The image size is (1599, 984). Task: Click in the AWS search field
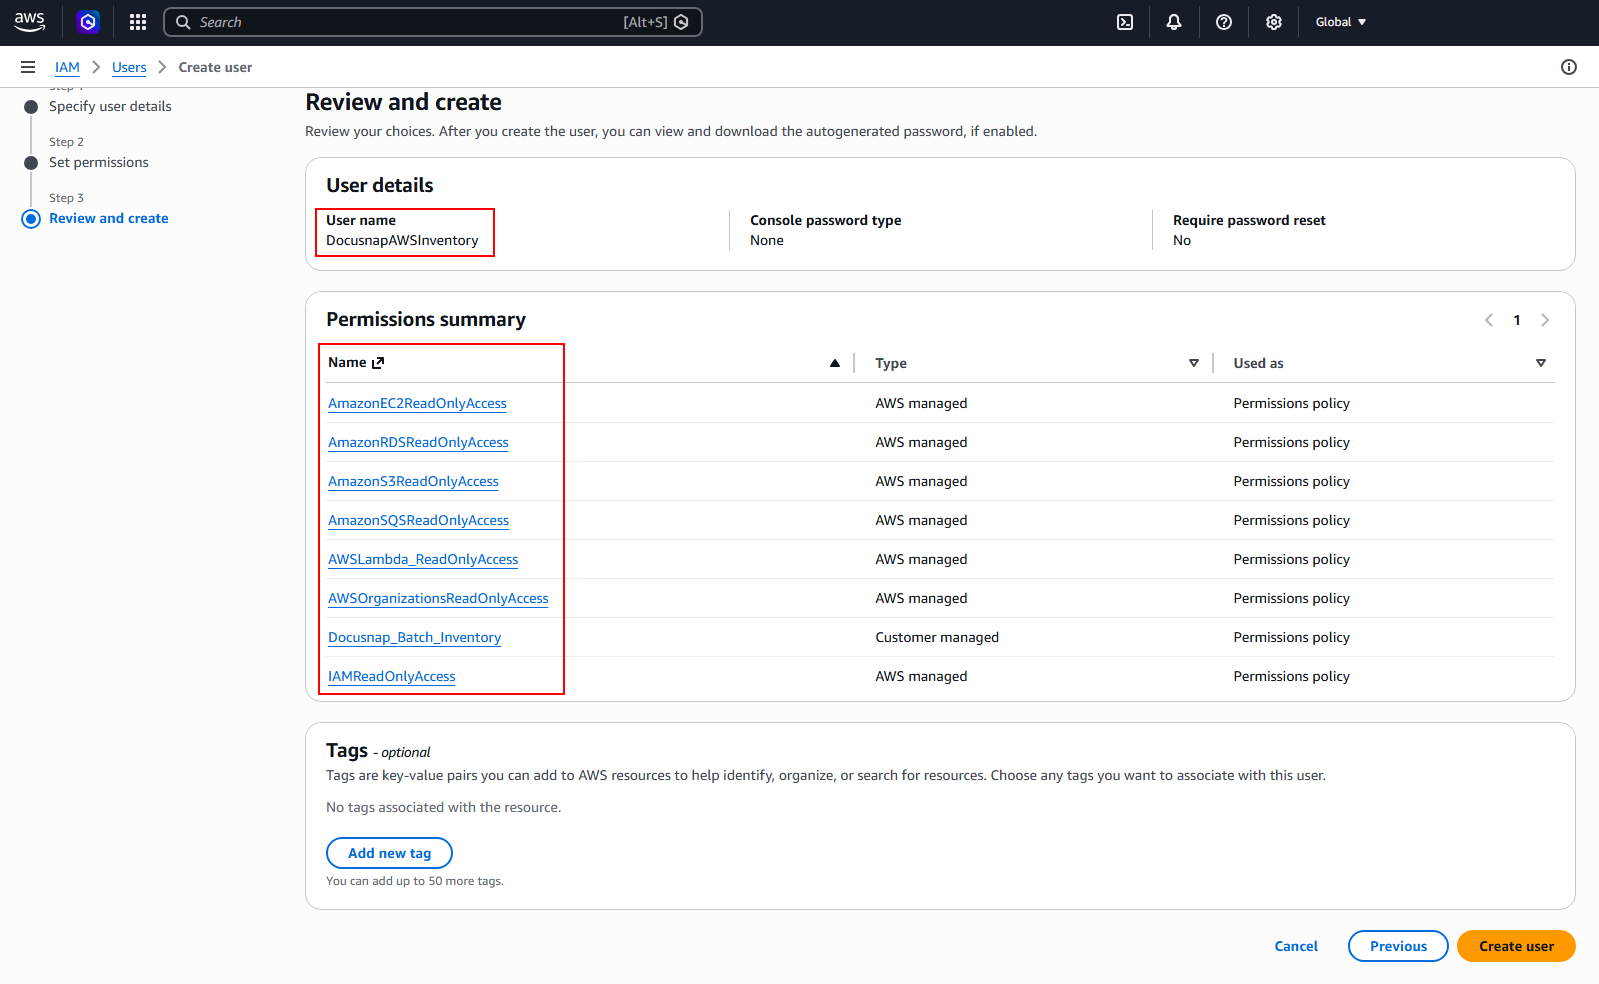click(433, 22)
